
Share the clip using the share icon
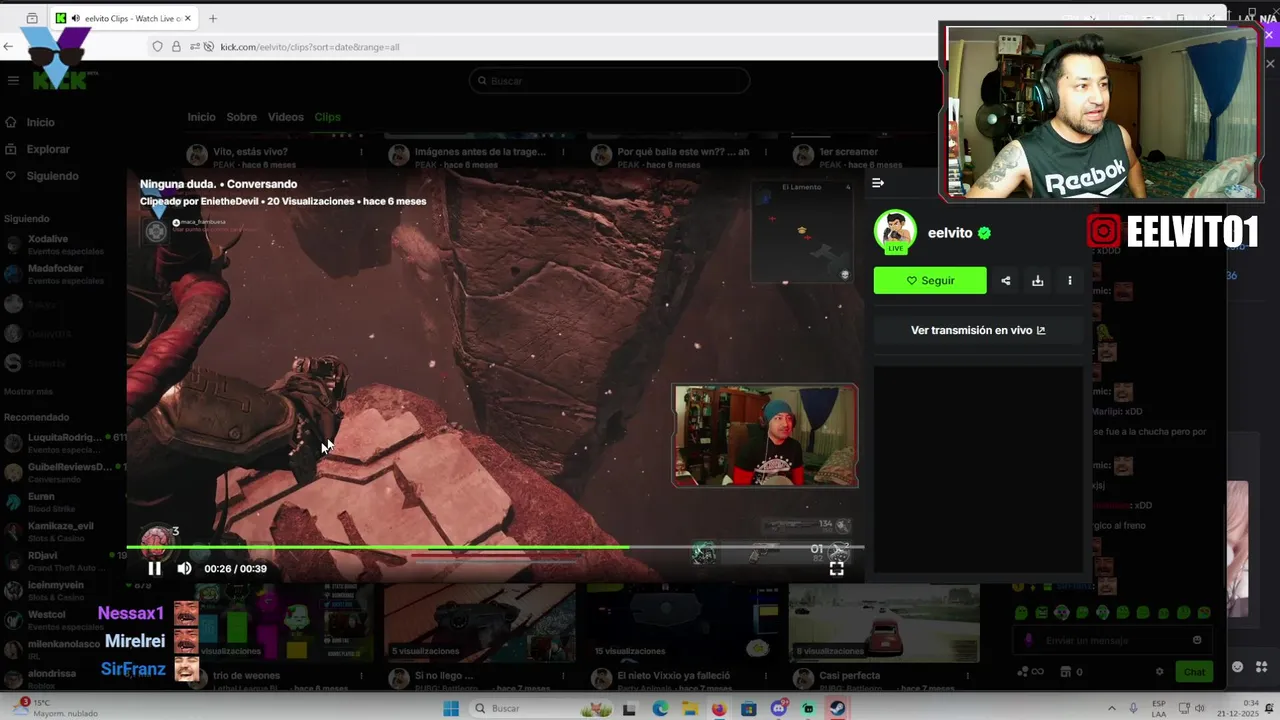click(x=1006, y=281)
